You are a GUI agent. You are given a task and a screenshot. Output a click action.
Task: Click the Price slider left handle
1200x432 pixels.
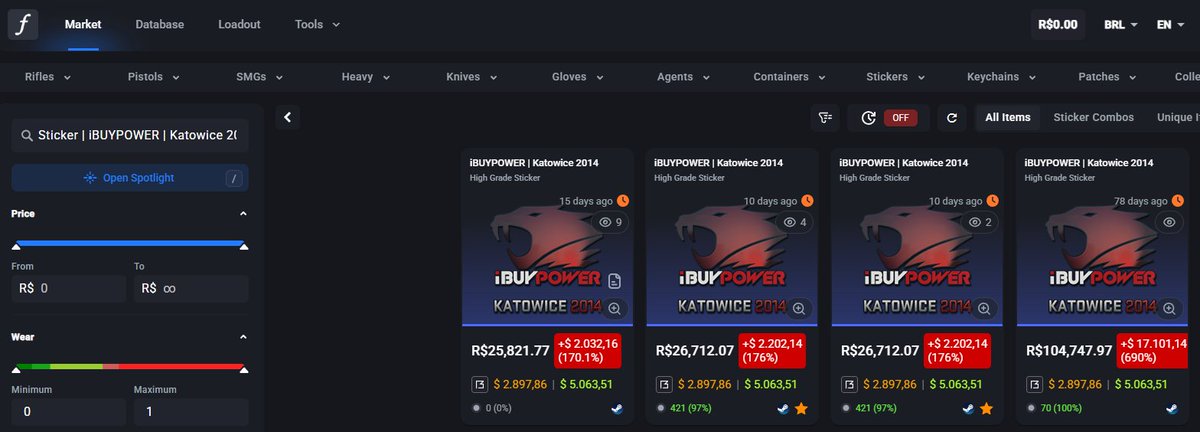(x=16, y=245)
